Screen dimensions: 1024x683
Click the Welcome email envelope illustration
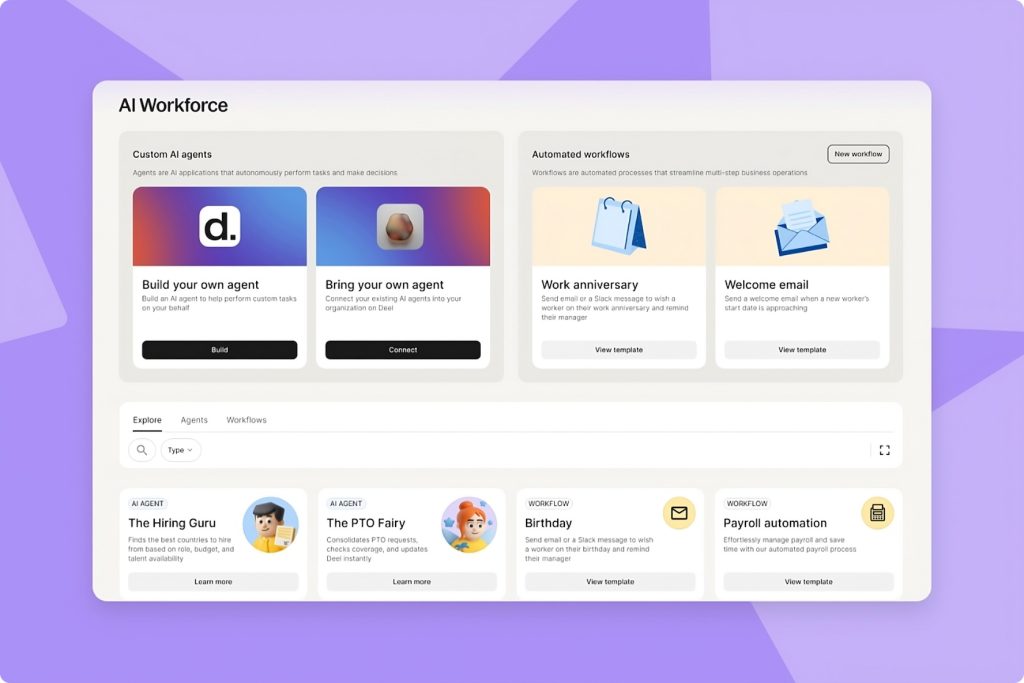click(x=802, y=228)
